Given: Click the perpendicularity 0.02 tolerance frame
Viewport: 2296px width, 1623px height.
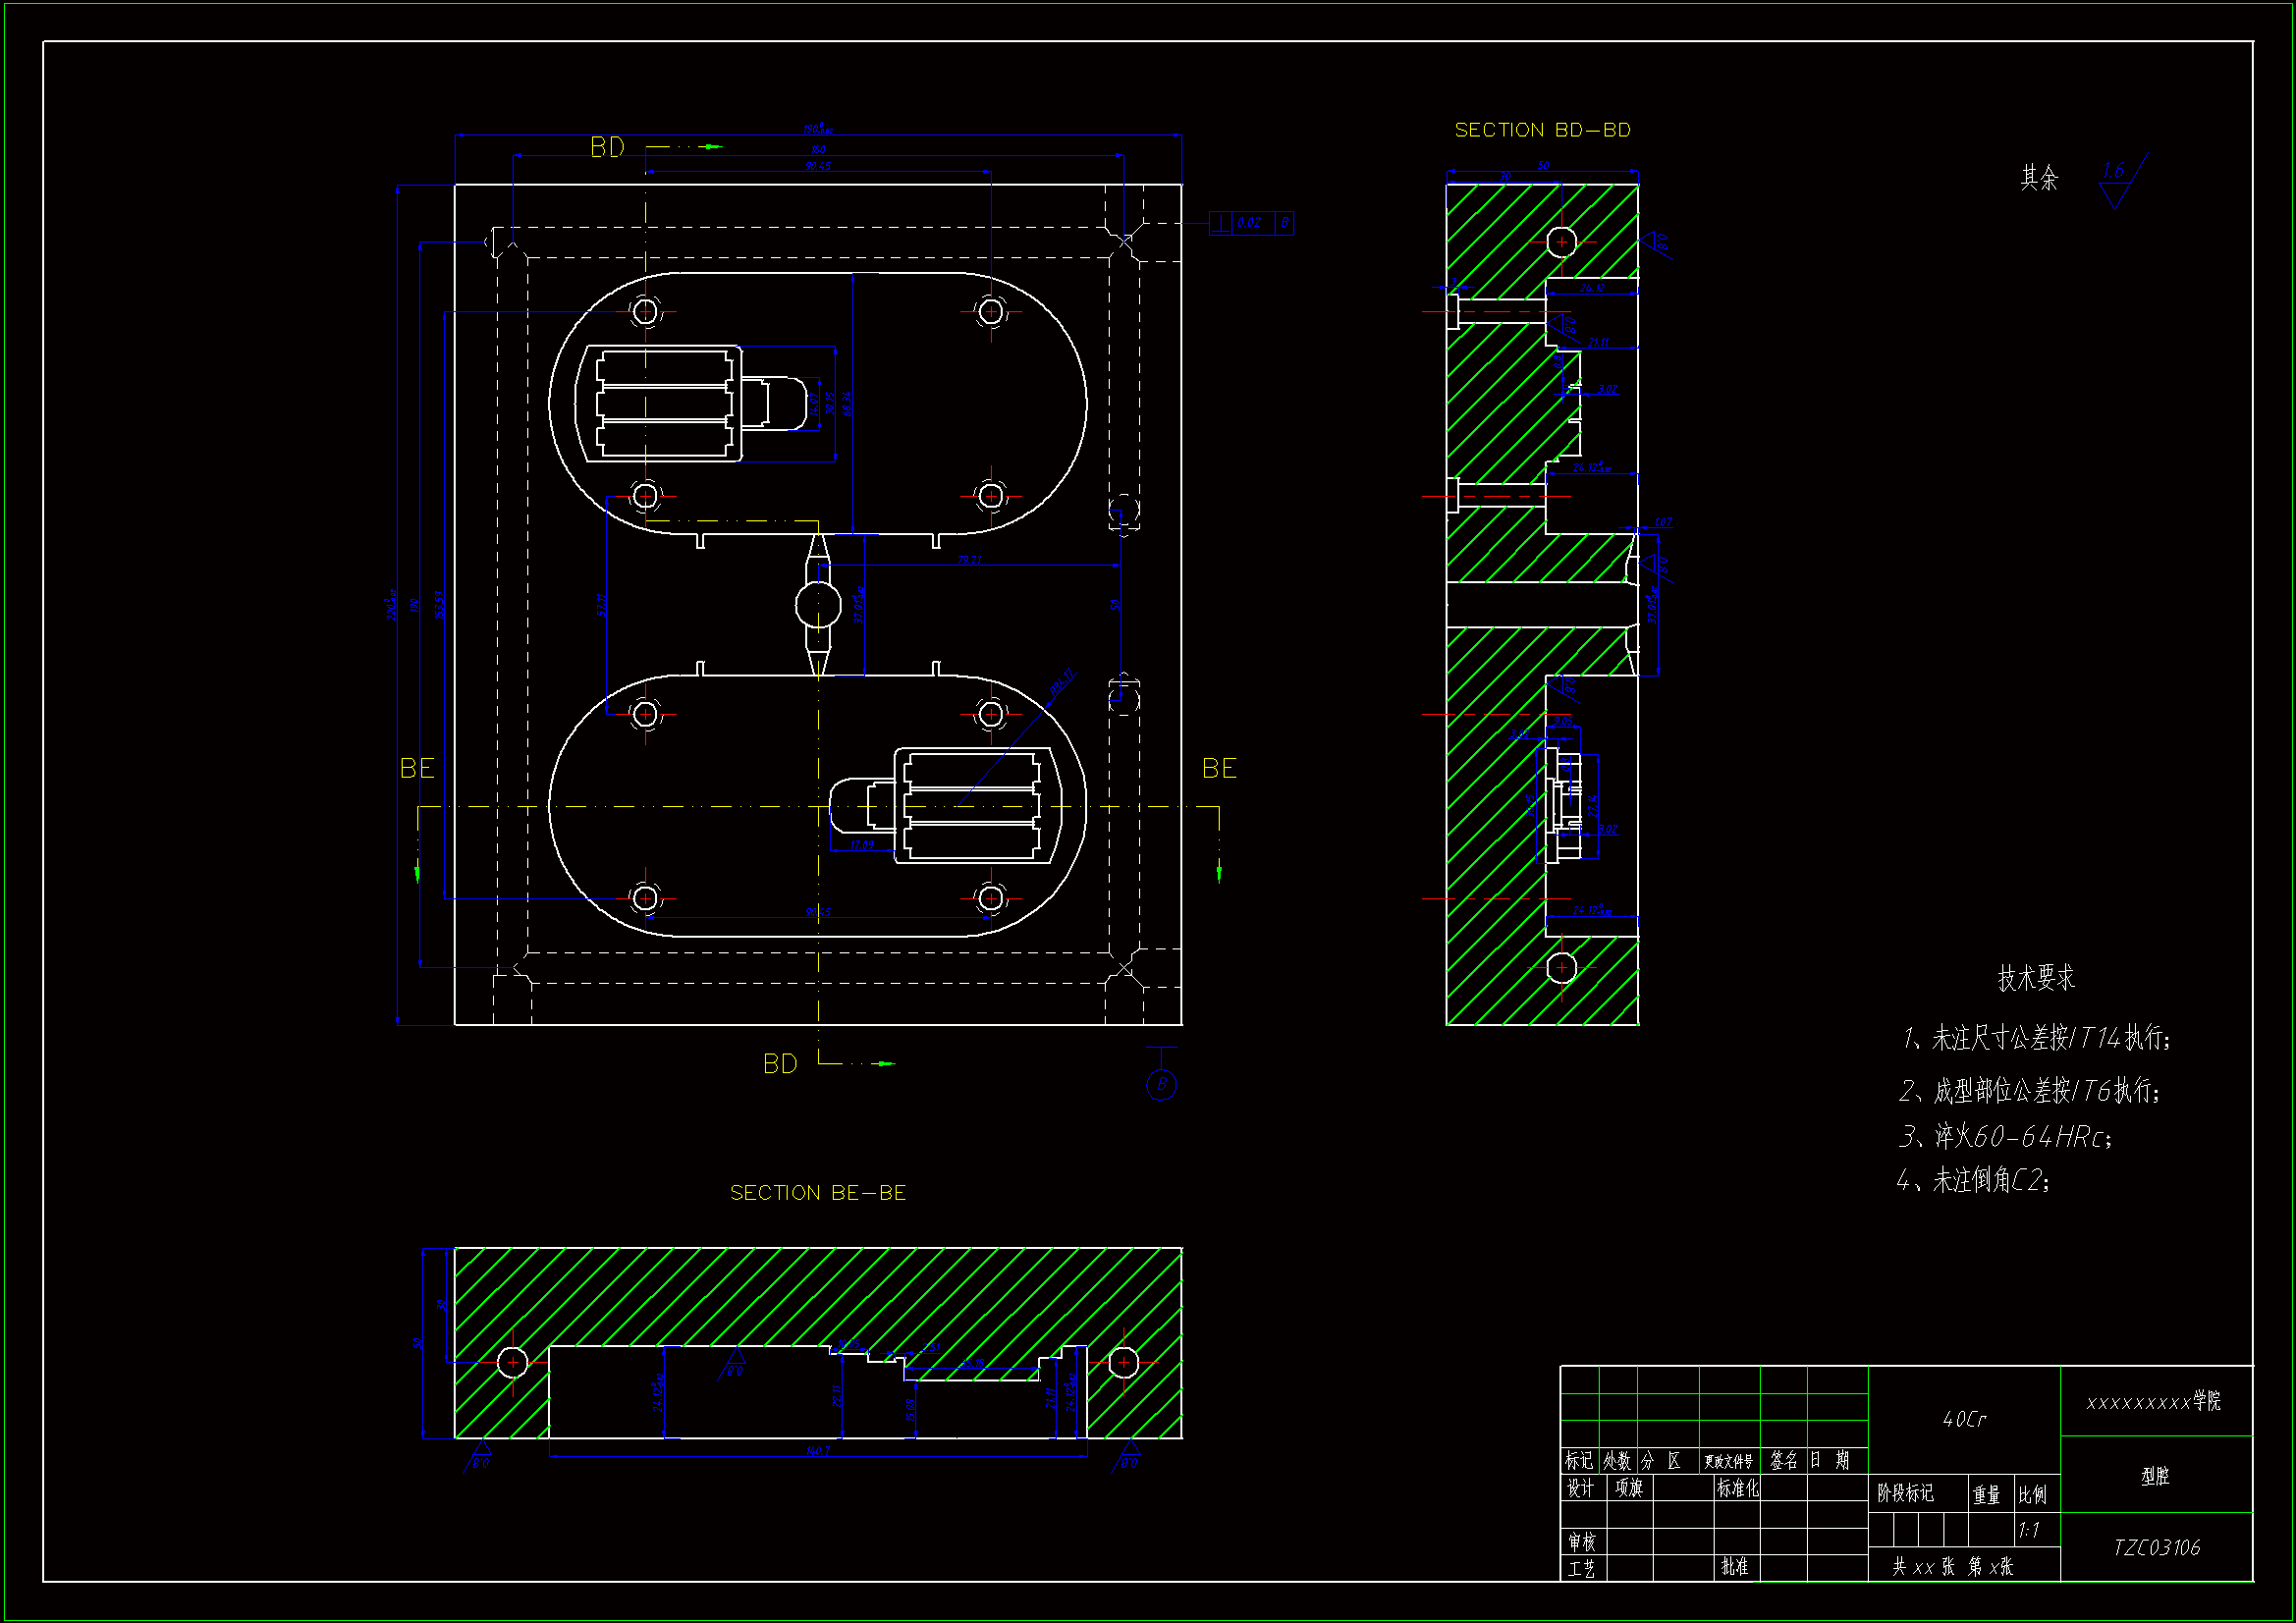Looking at the screenshot, I should 1251,223.
